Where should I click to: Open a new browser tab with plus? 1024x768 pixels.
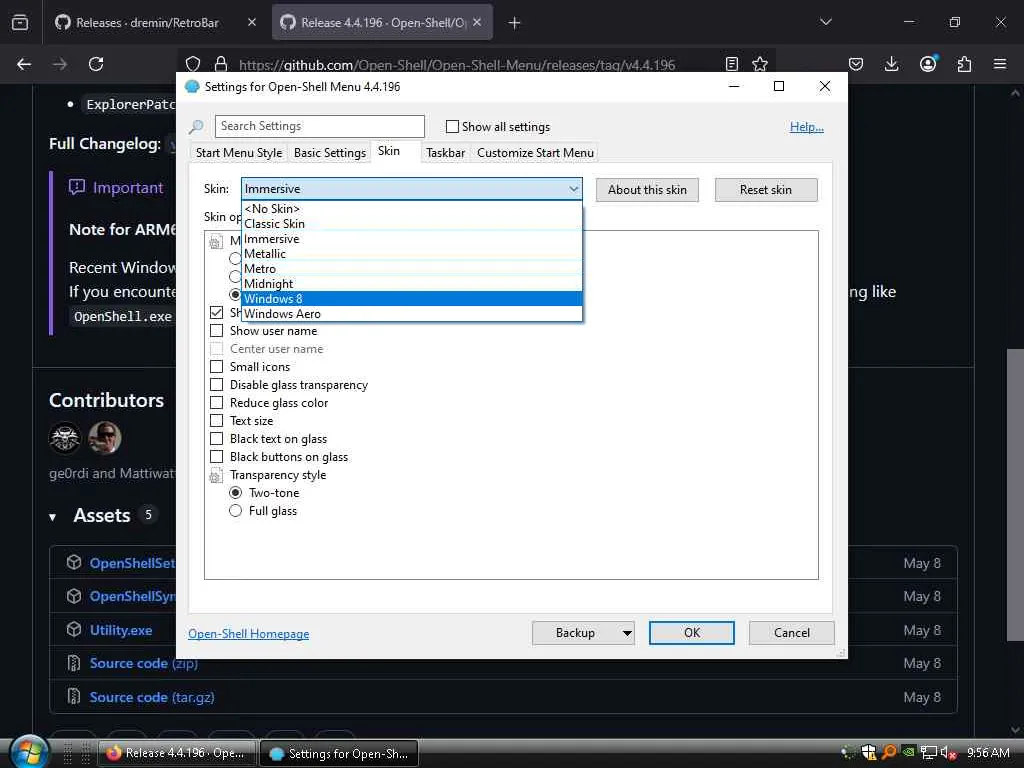(515, 23)
